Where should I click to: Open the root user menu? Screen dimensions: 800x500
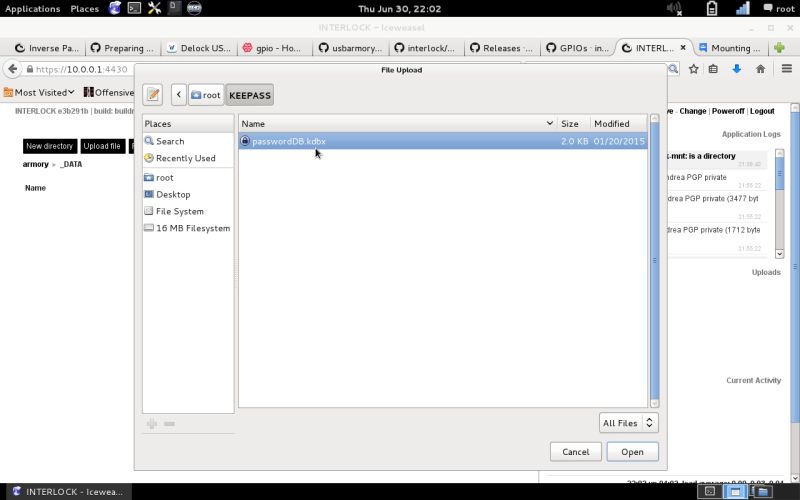tap(779, 8)
